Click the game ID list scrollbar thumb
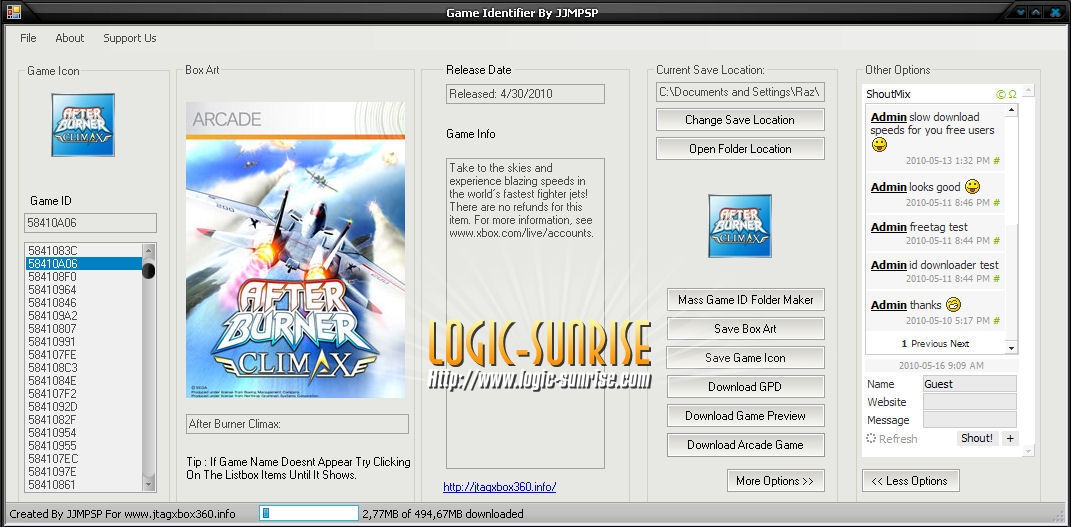The height and width of the screenshot is (527, 1071). pos(148,271)
